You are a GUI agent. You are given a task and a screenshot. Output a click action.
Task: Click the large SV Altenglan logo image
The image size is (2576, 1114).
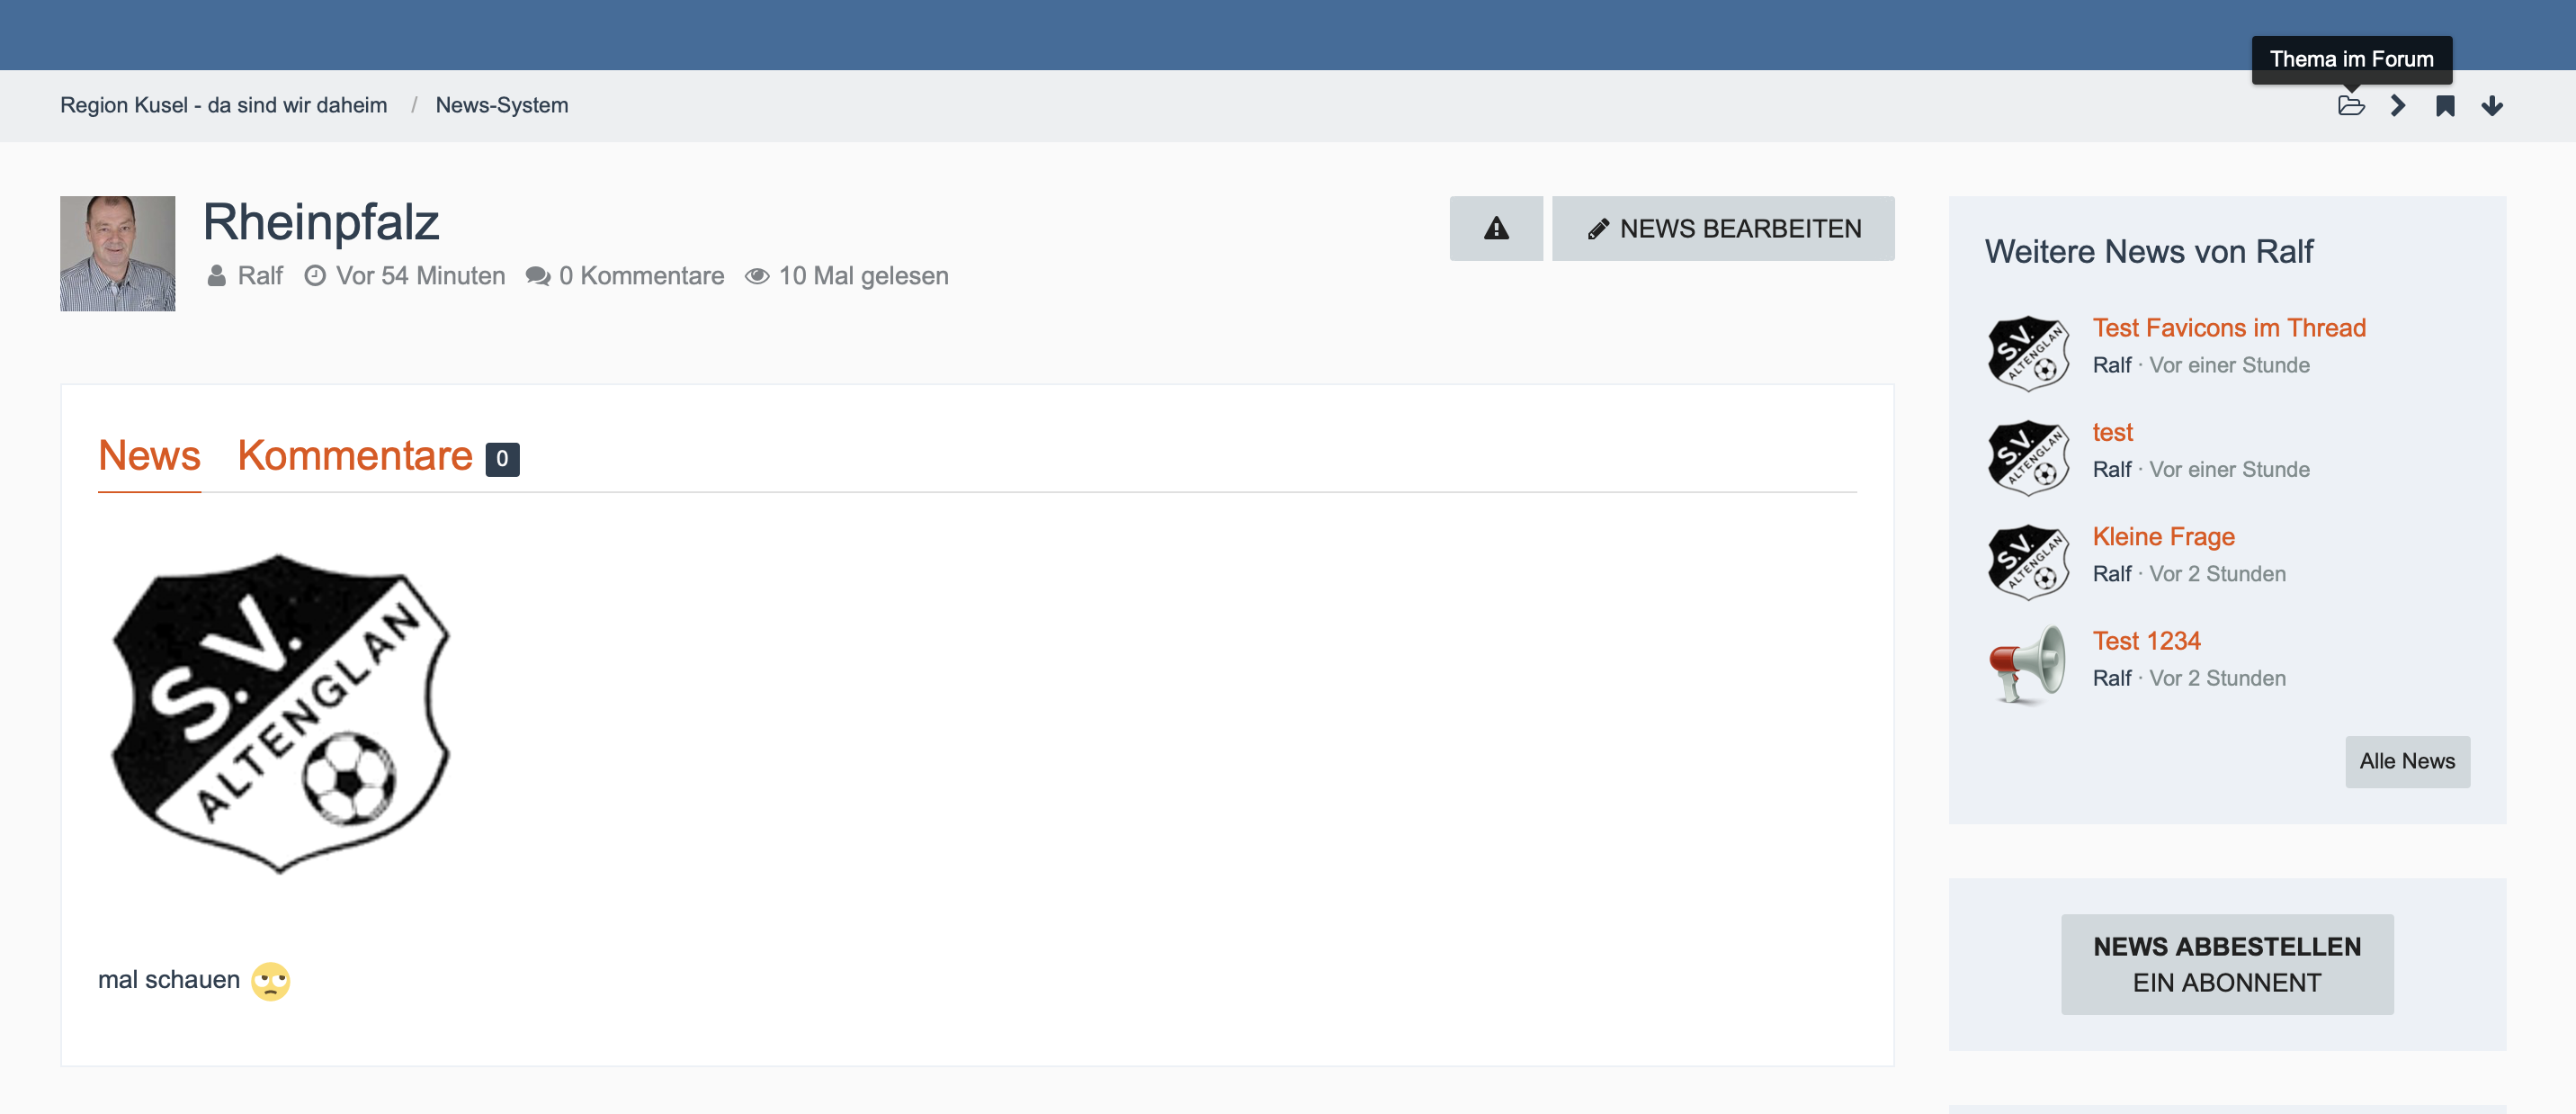click(280, 713)
